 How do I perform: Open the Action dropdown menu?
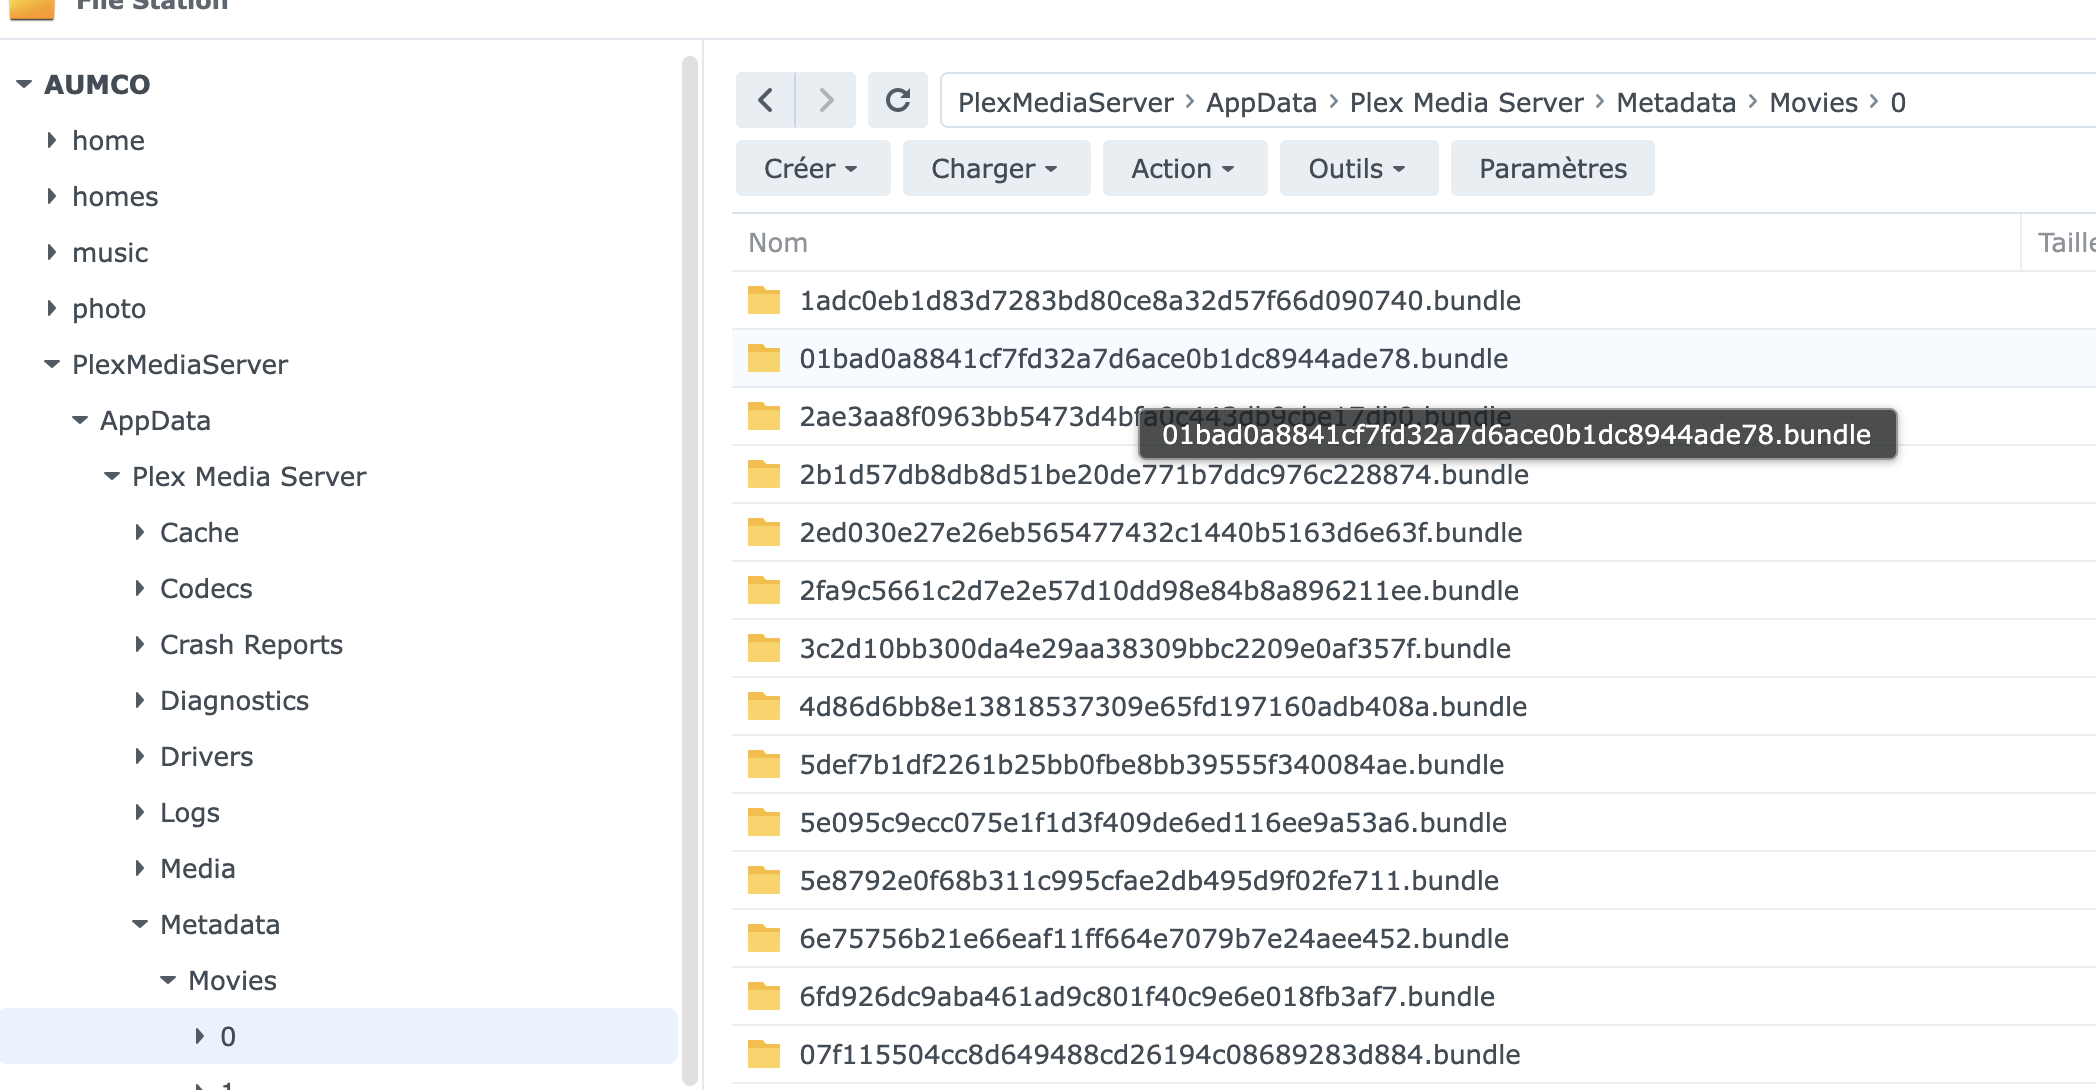1185,168
